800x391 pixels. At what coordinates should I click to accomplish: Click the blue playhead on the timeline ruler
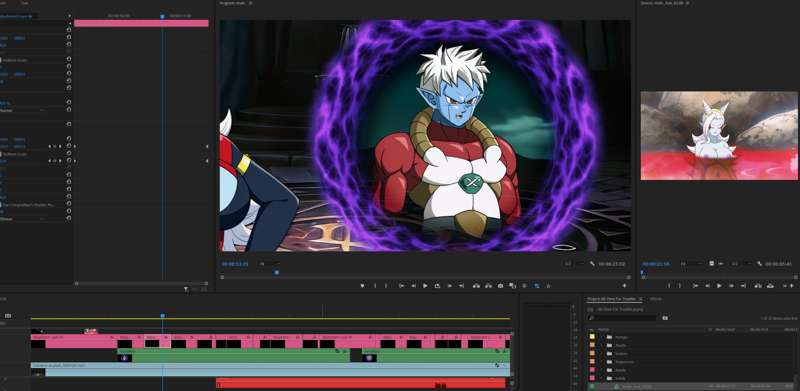pyautogui.click(x=162, y=316)
